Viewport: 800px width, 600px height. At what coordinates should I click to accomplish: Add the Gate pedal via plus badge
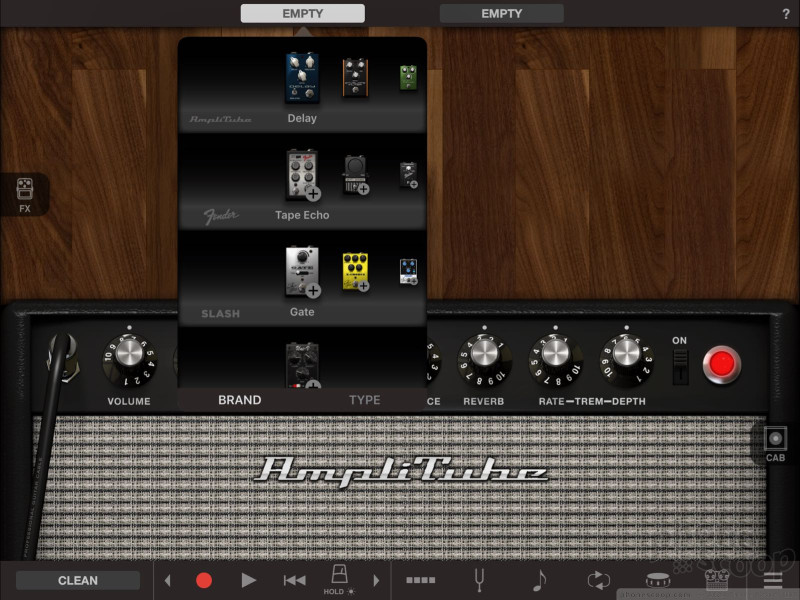tap(313, 291)
